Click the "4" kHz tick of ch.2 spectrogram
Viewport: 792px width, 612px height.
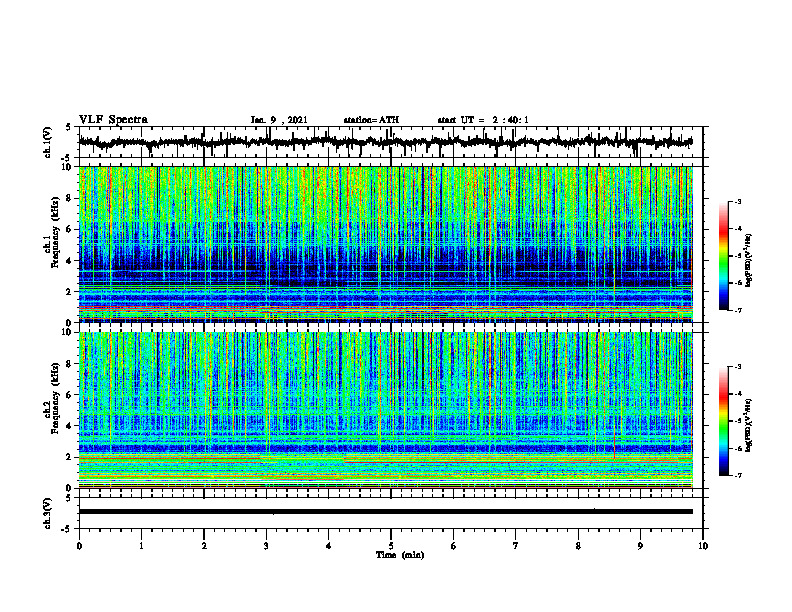(x=70, y=426)
